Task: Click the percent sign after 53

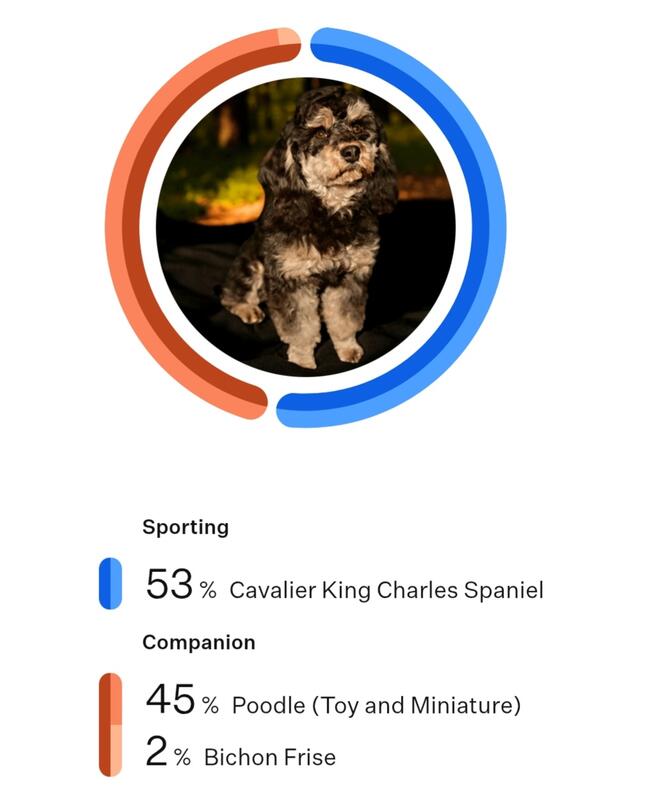Action: [x=208, y=590]
